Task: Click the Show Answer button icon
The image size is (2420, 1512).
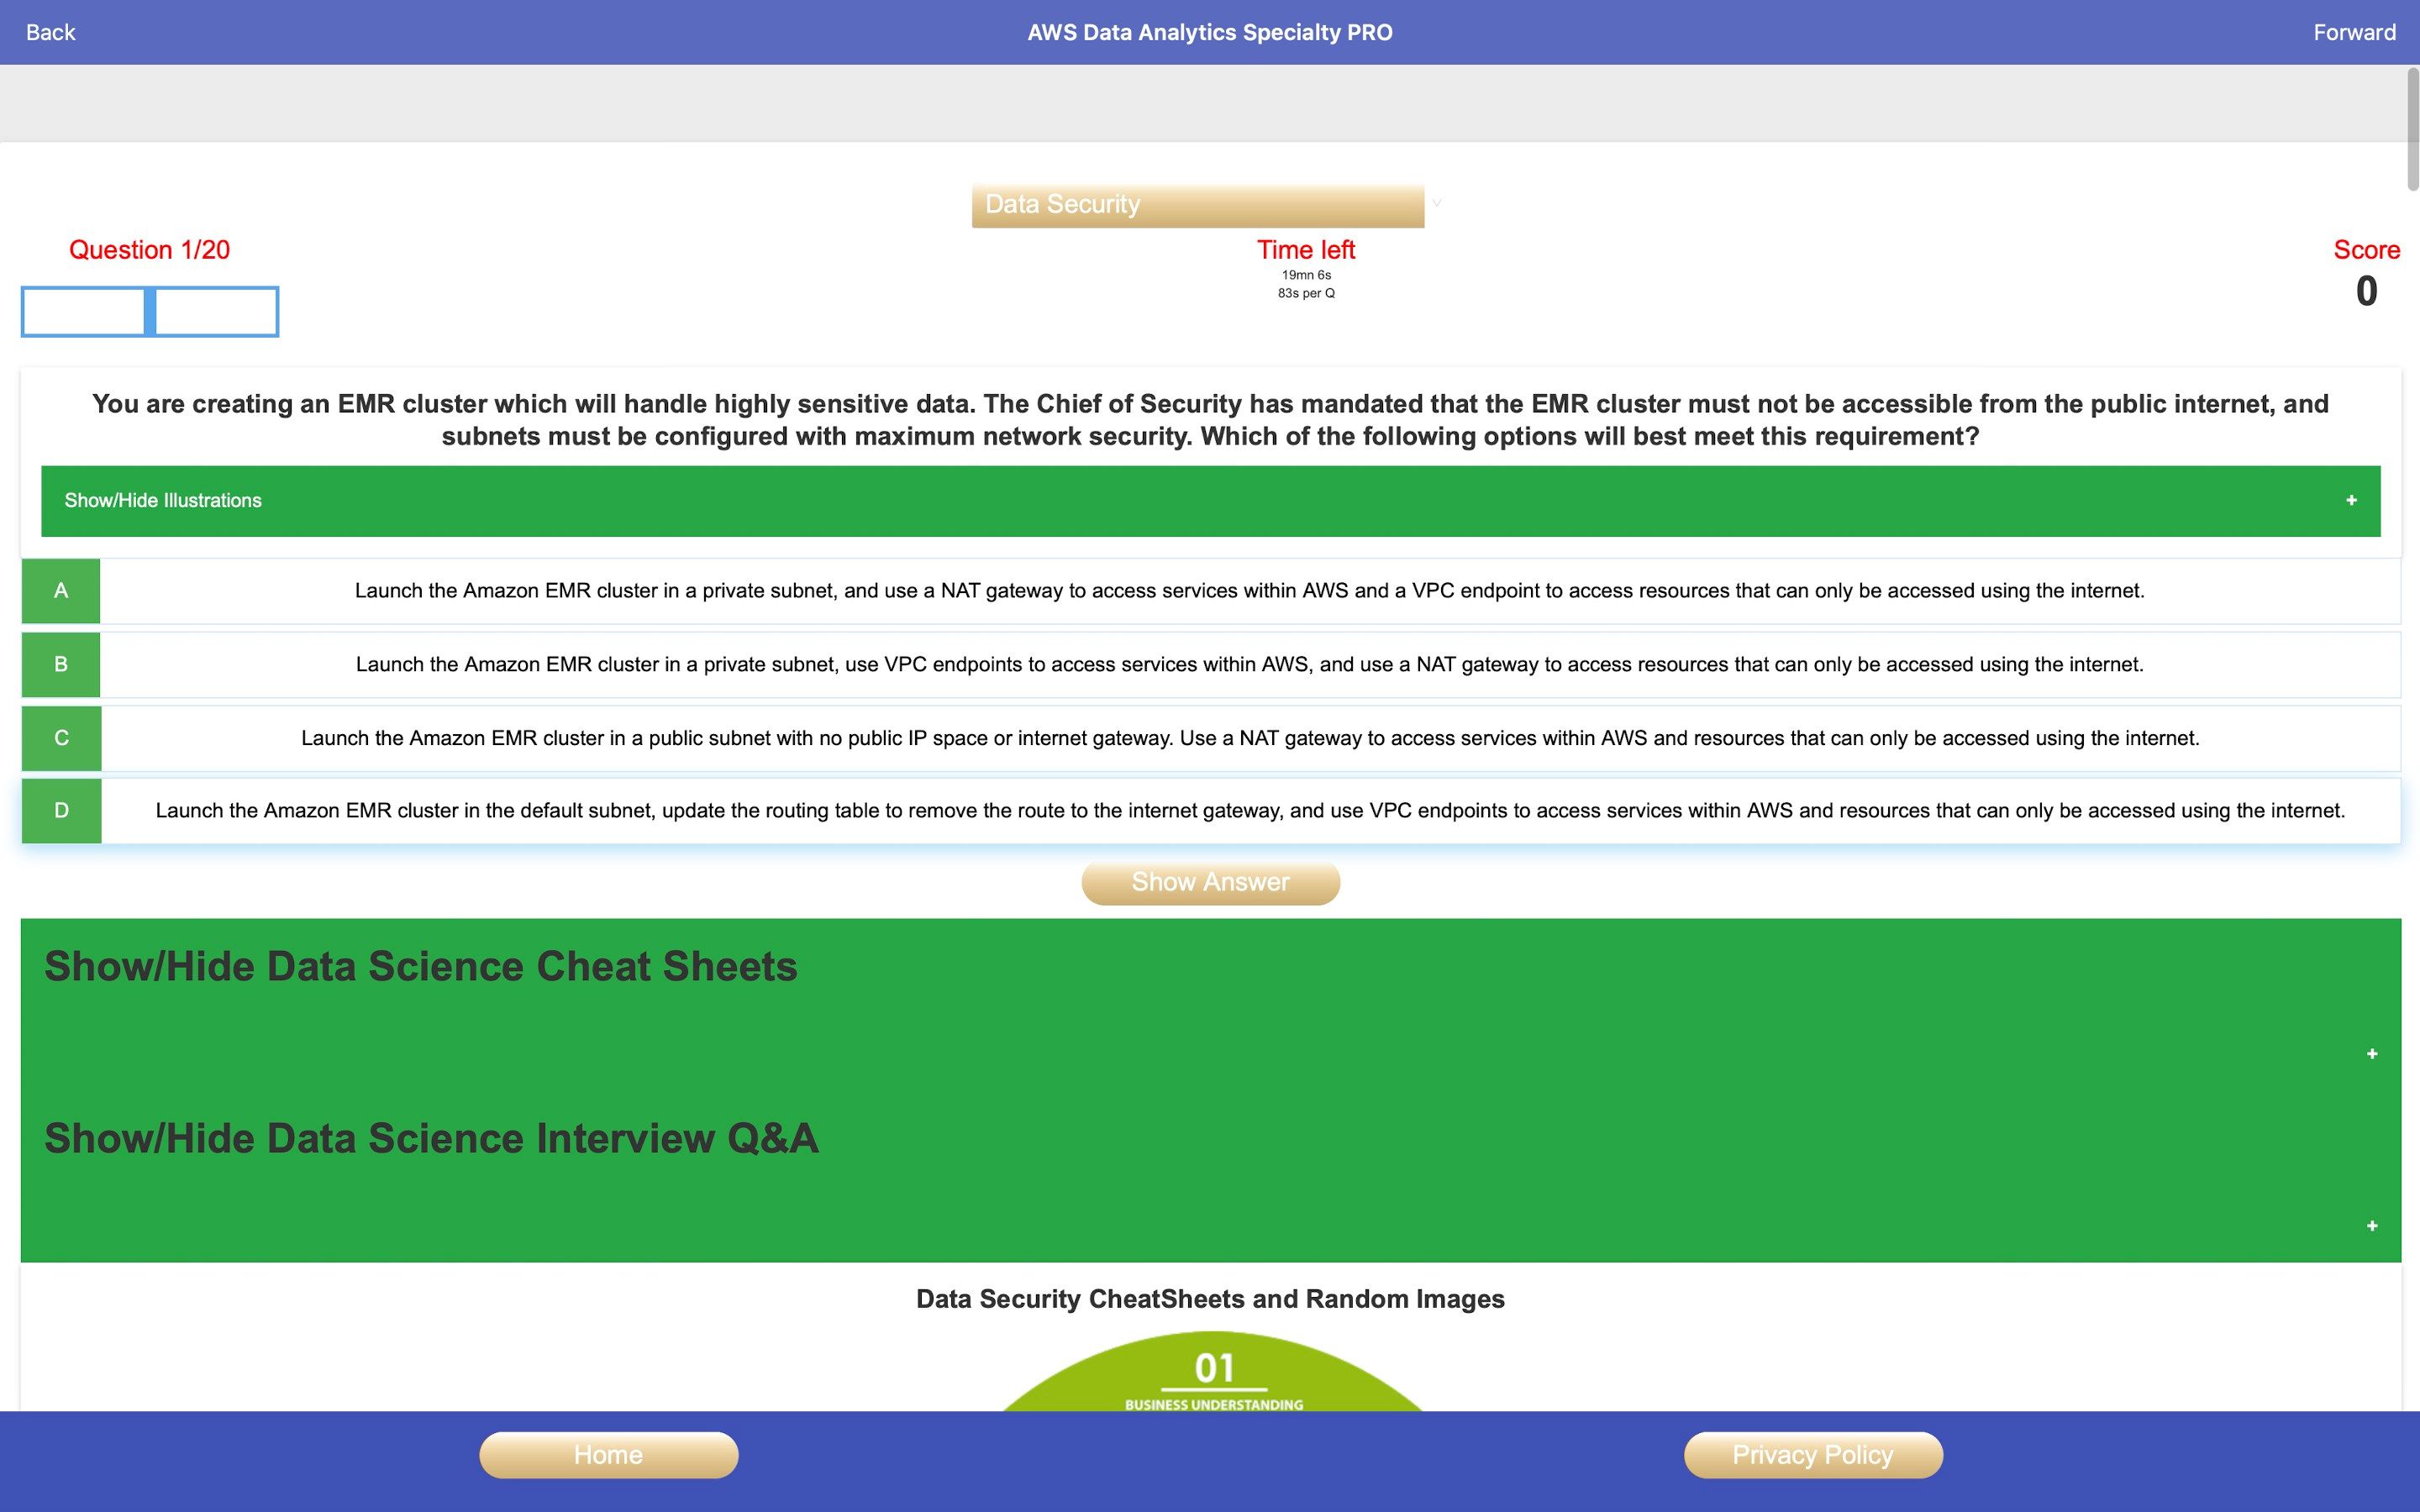Action: [x=1209, y=879]
